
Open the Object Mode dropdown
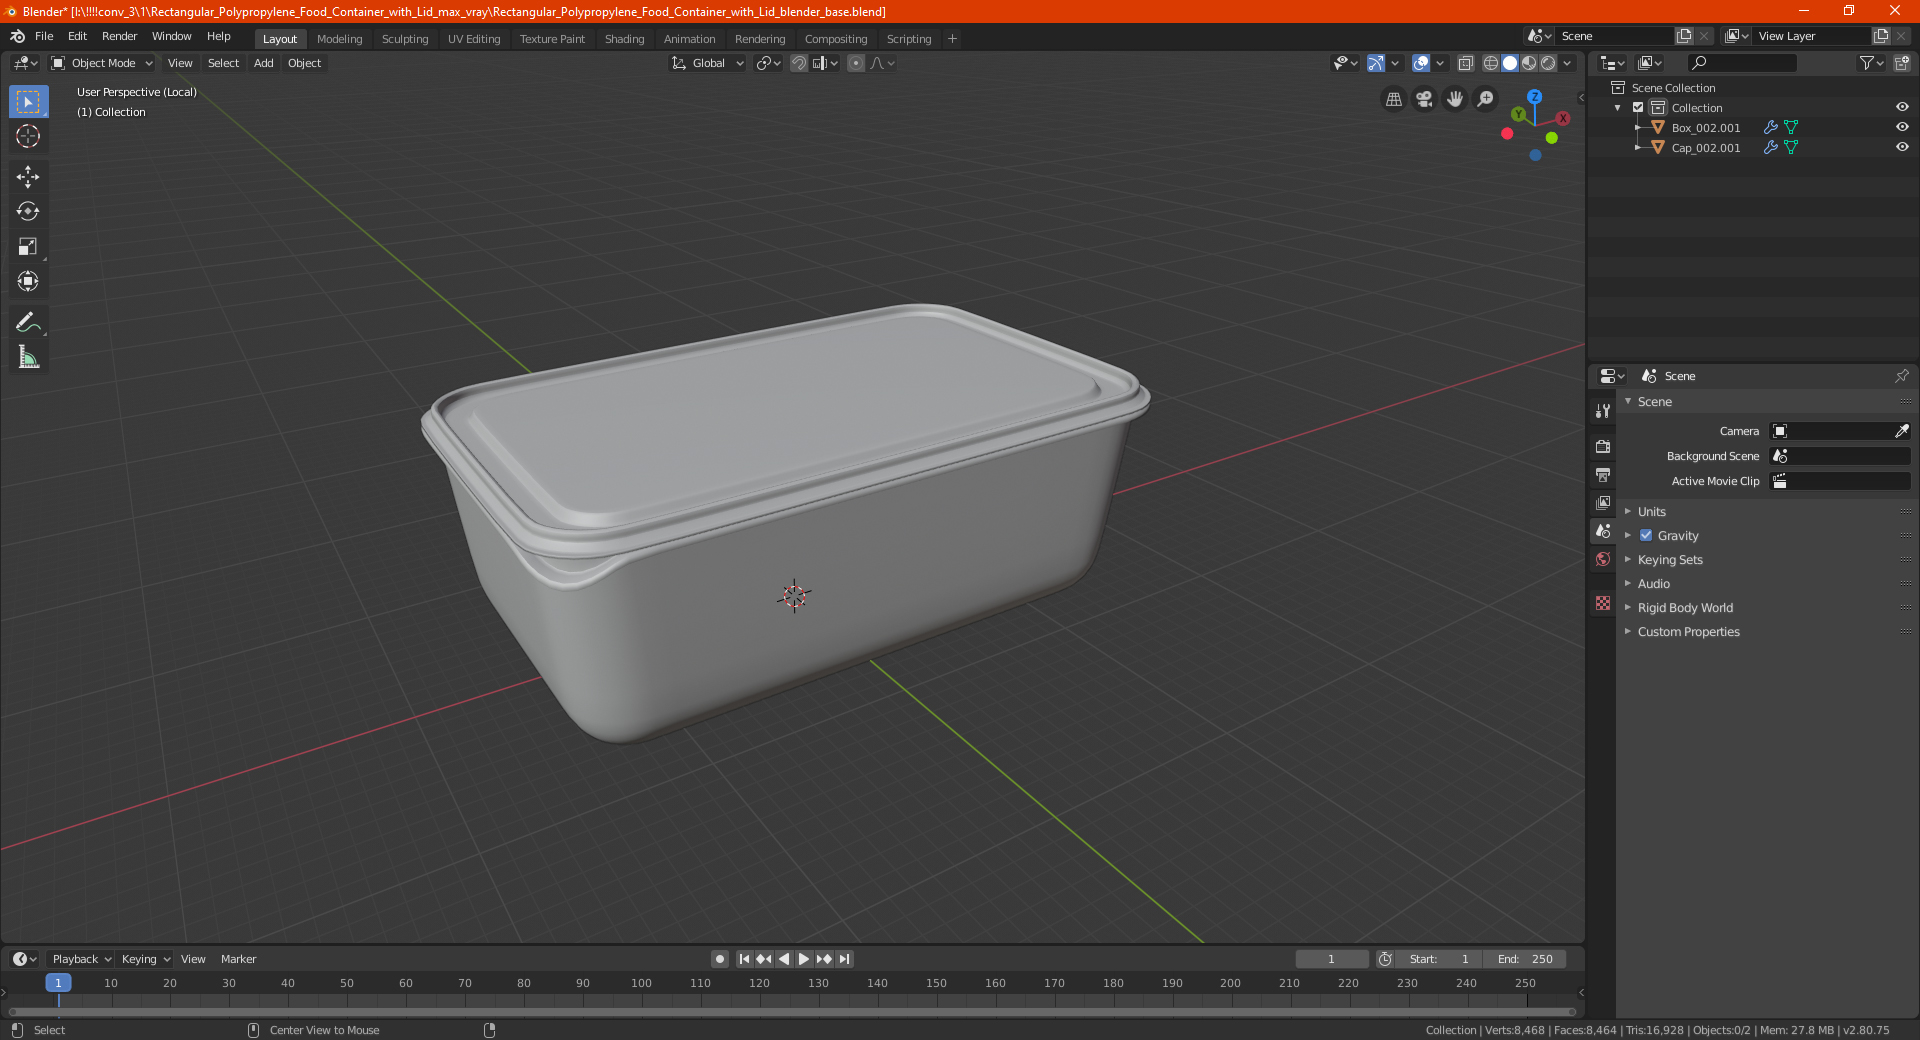pyautogui.click(x=102, y=63)
